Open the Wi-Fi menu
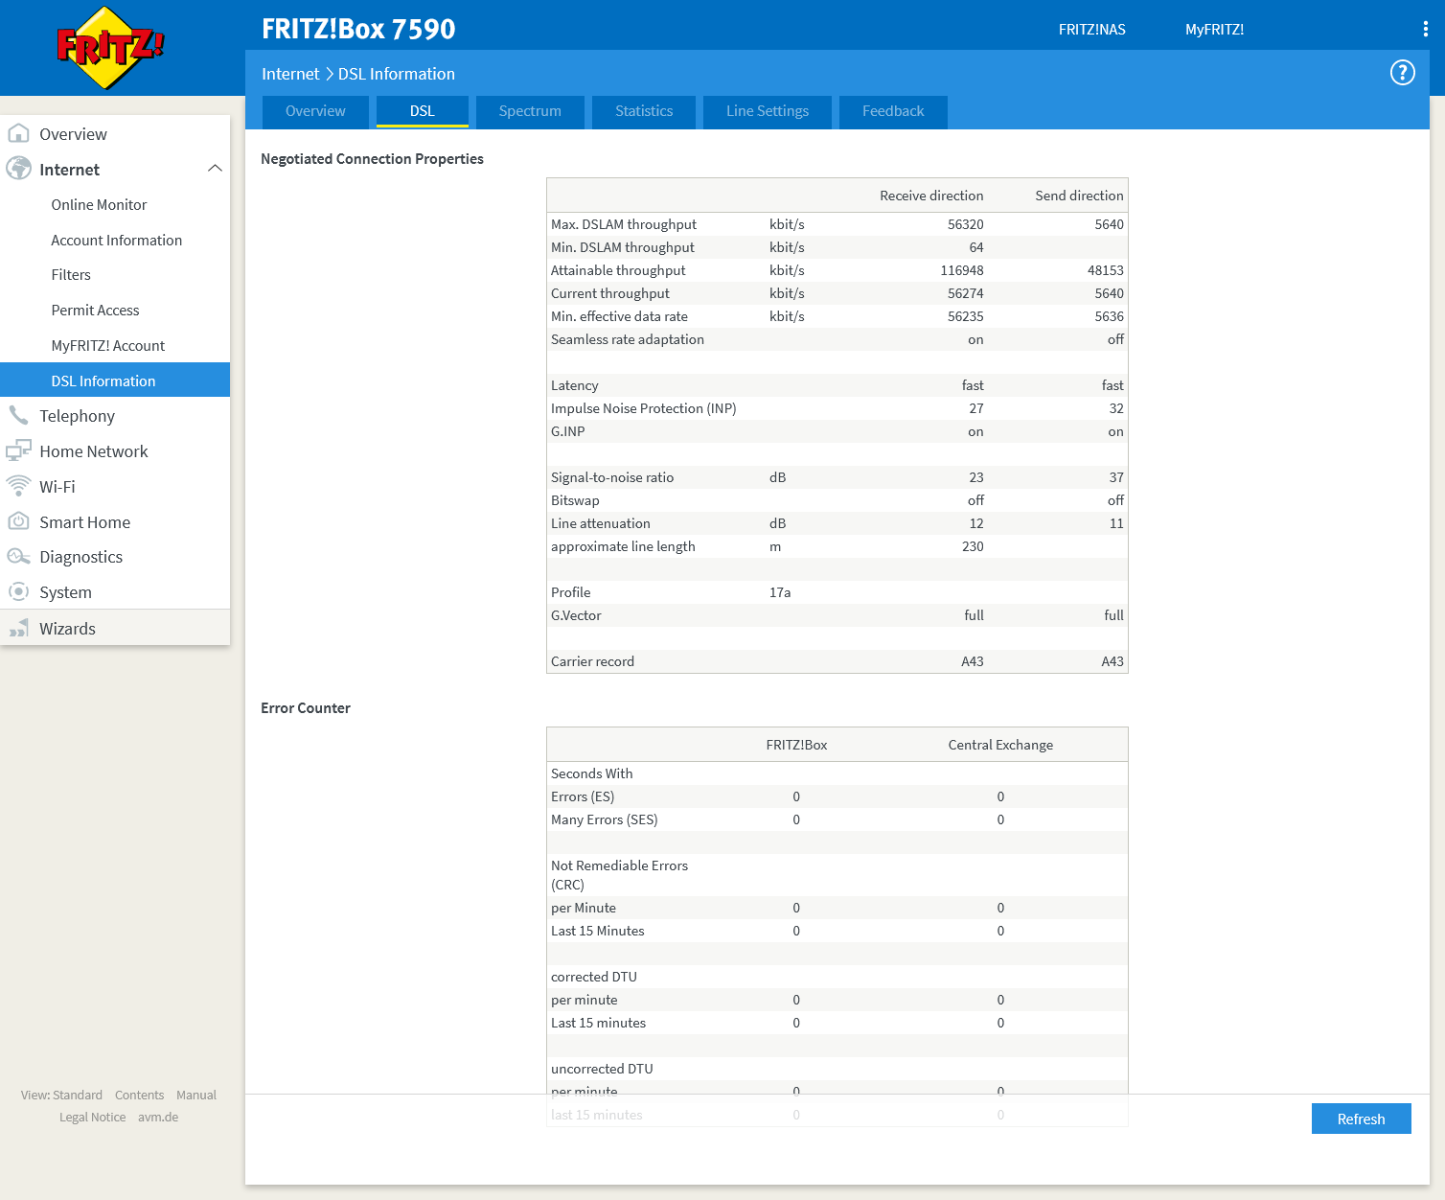Image resolution: width=1445 pixels, height=1200 pixels. coord(115,486)
